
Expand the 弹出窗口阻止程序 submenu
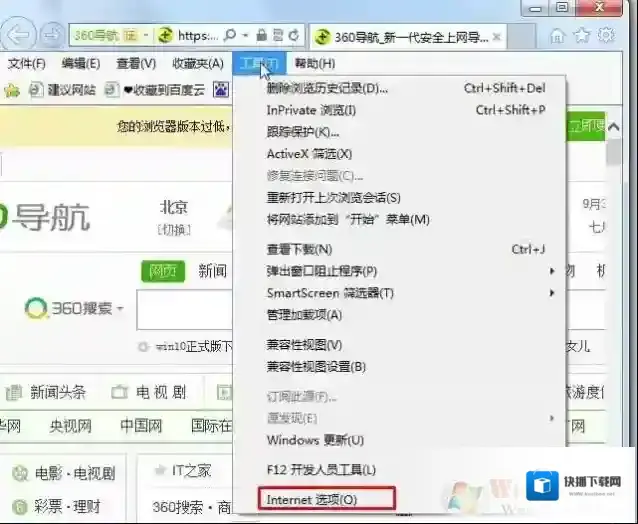coord(321,271)
